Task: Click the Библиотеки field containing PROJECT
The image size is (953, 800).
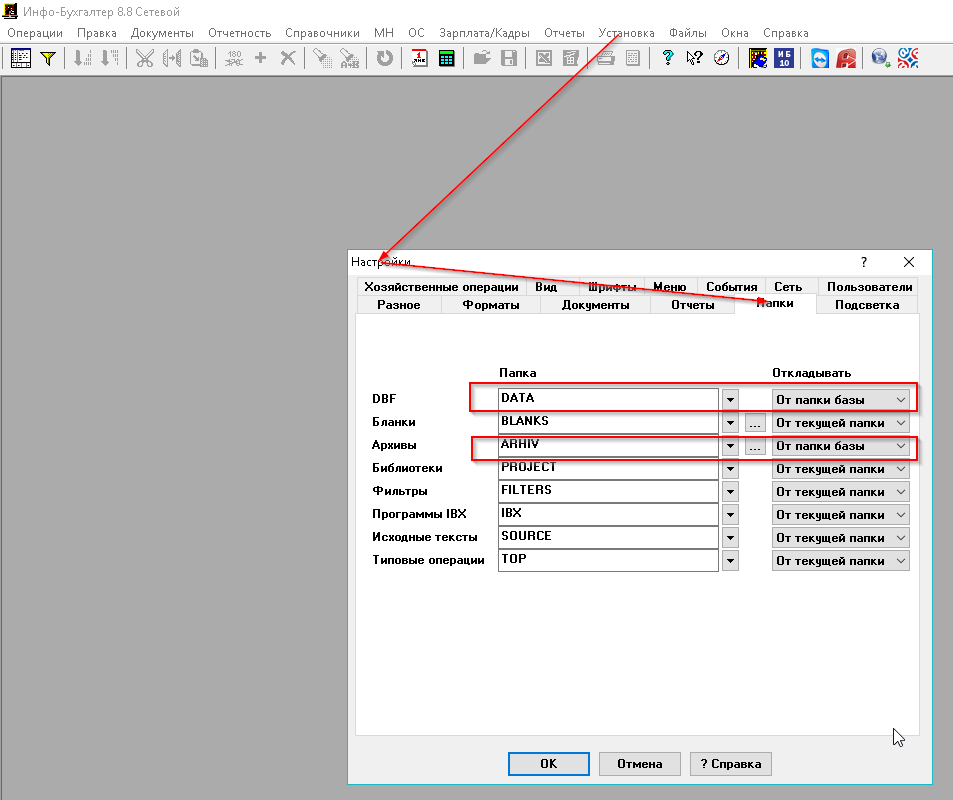Action: pos(608,469)
